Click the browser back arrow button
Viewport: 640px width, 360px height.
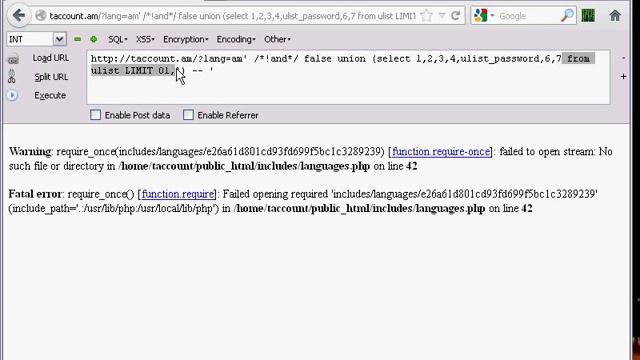[18, 16]
